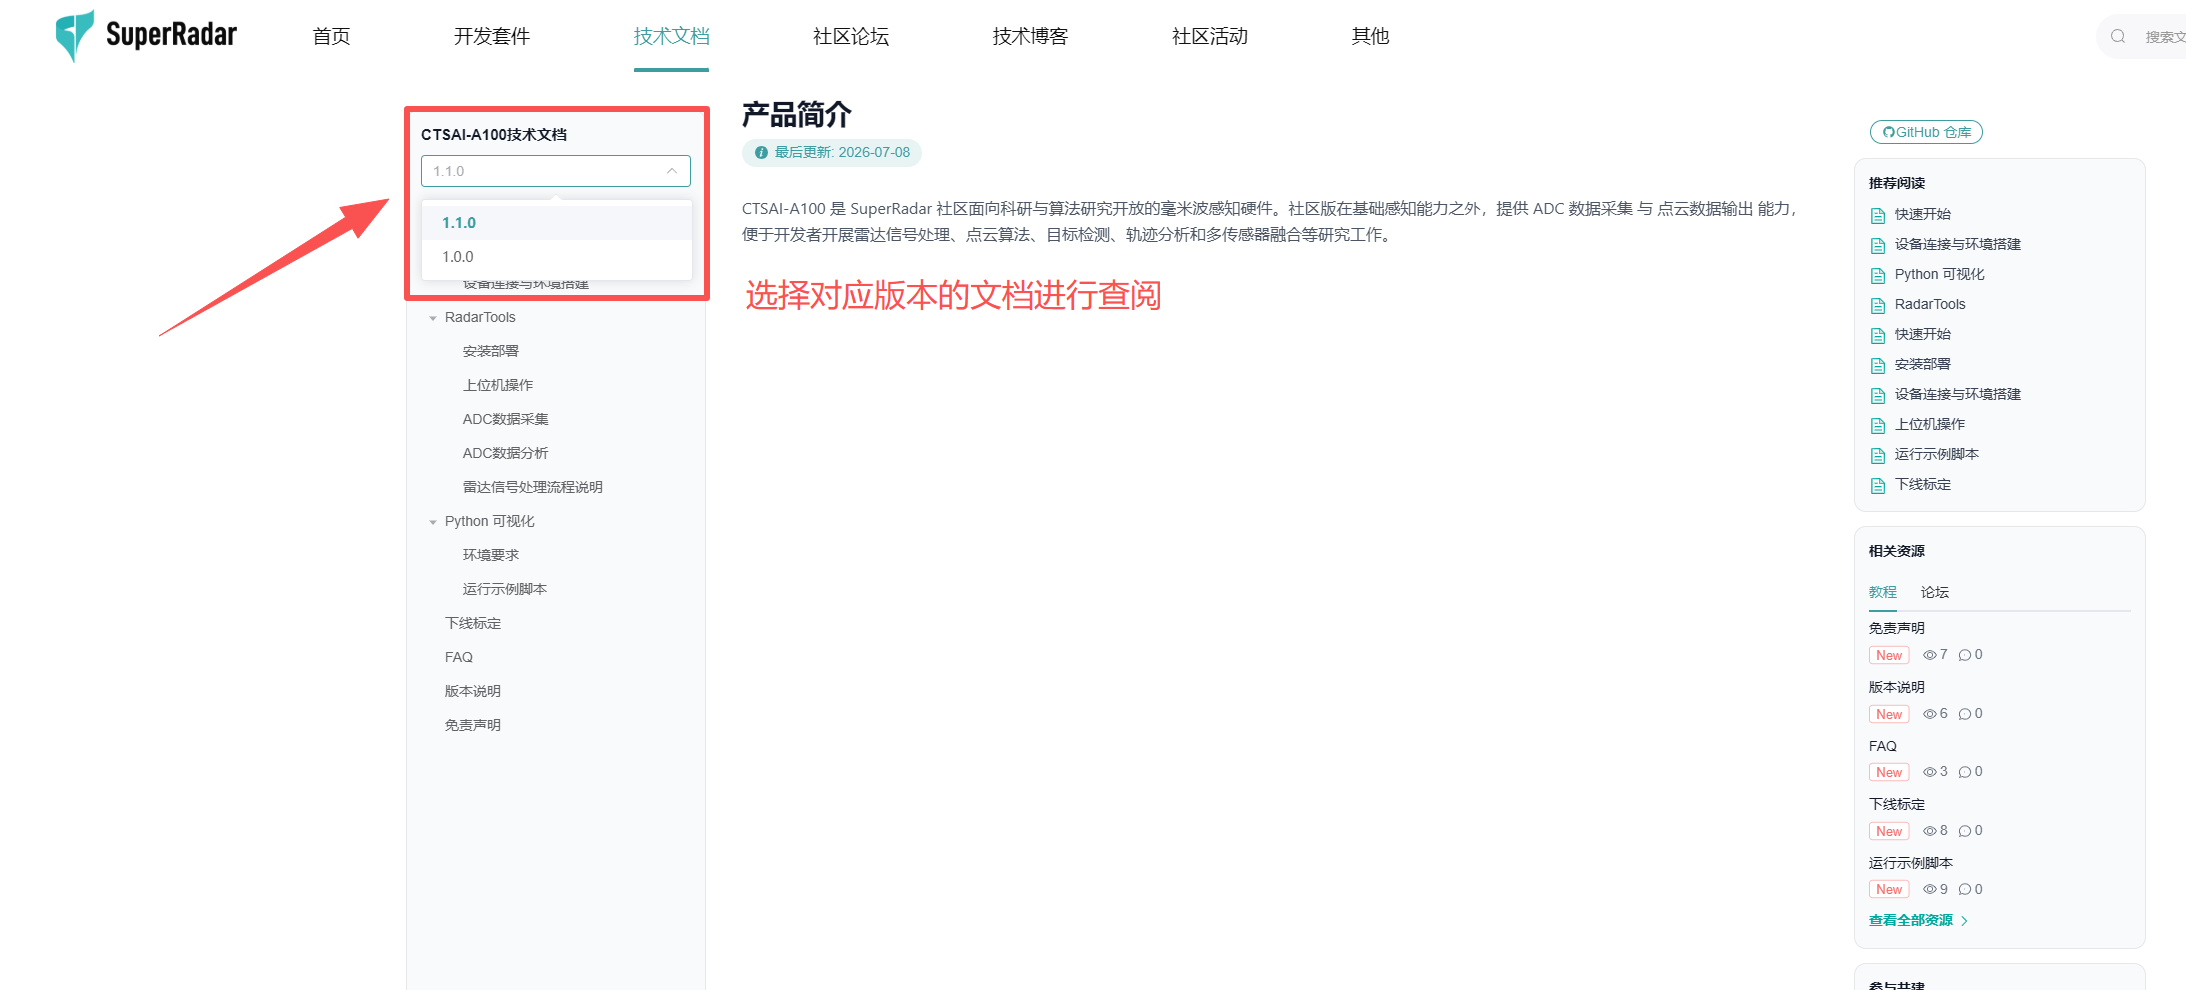The image size is (2186, 990).
Task: Go to 社区论坛 in top navigation
Action: coord(851,36)
